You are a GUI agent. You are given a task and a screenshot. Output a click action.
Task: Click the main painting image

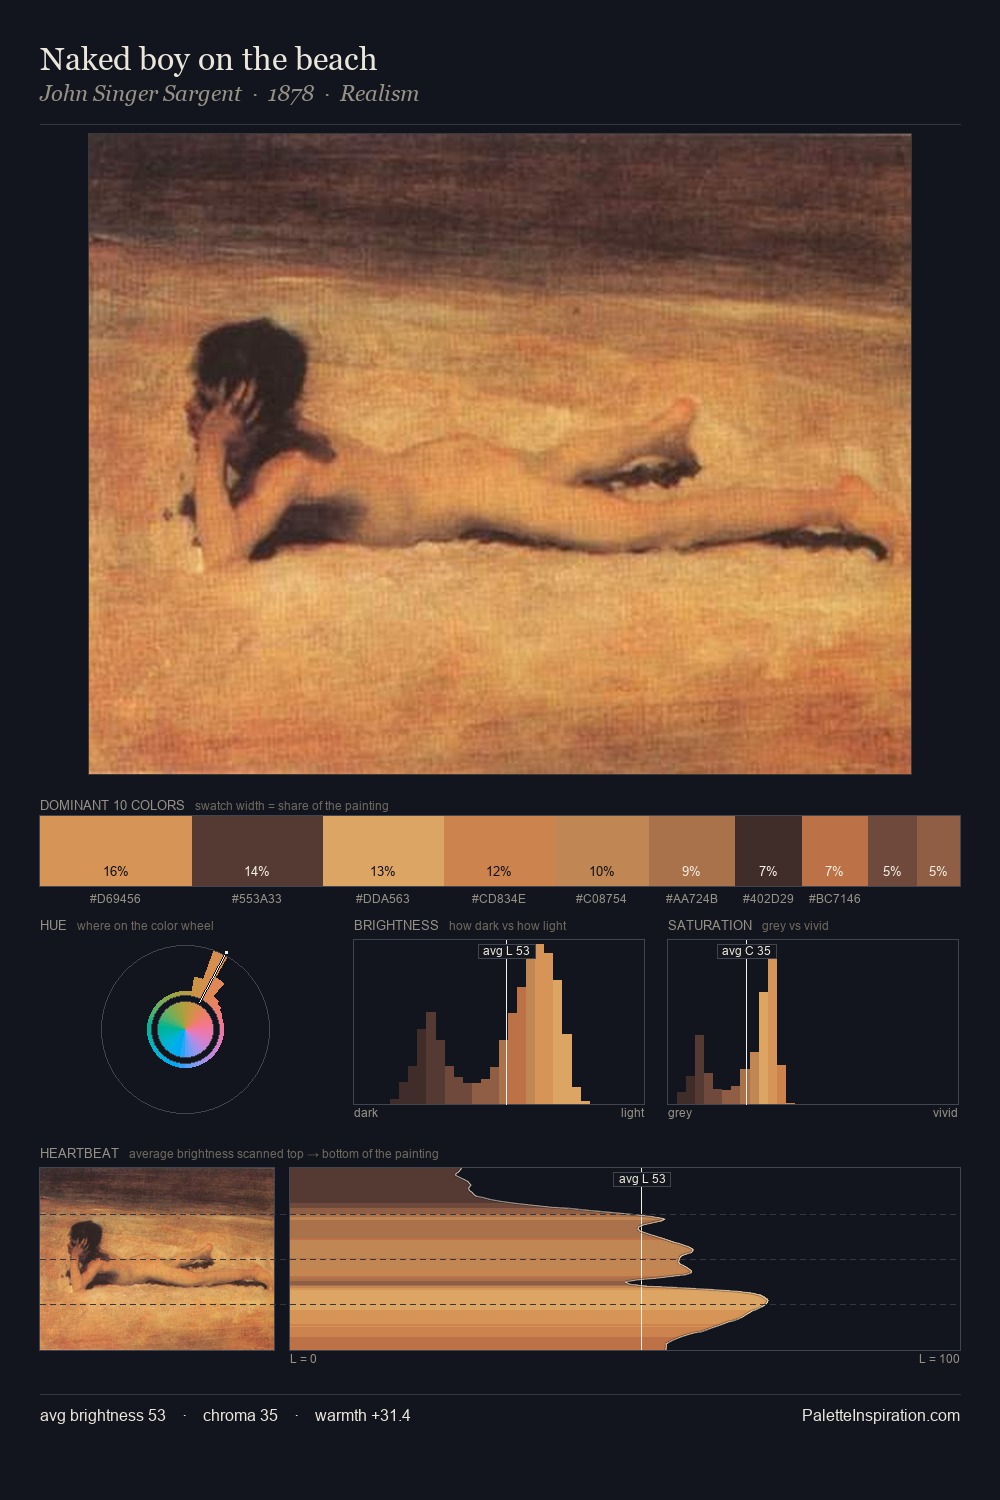coord(500,454)
